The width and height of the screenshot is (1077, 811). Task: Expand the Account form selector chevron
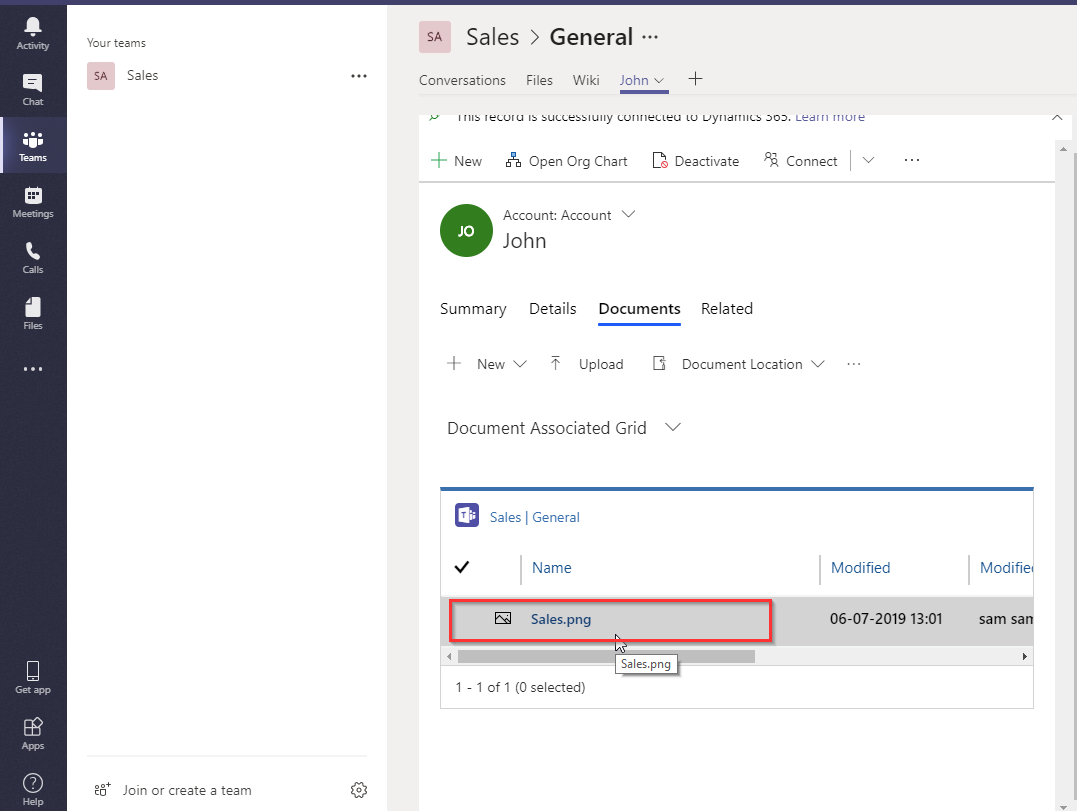click(628, 214)
